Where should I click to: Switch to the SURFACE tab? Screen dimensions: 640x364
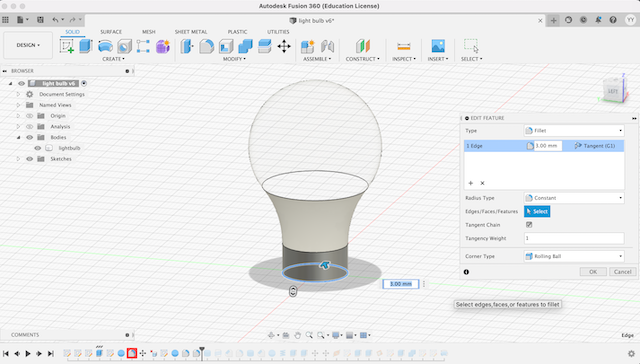(x=111, y=32)
